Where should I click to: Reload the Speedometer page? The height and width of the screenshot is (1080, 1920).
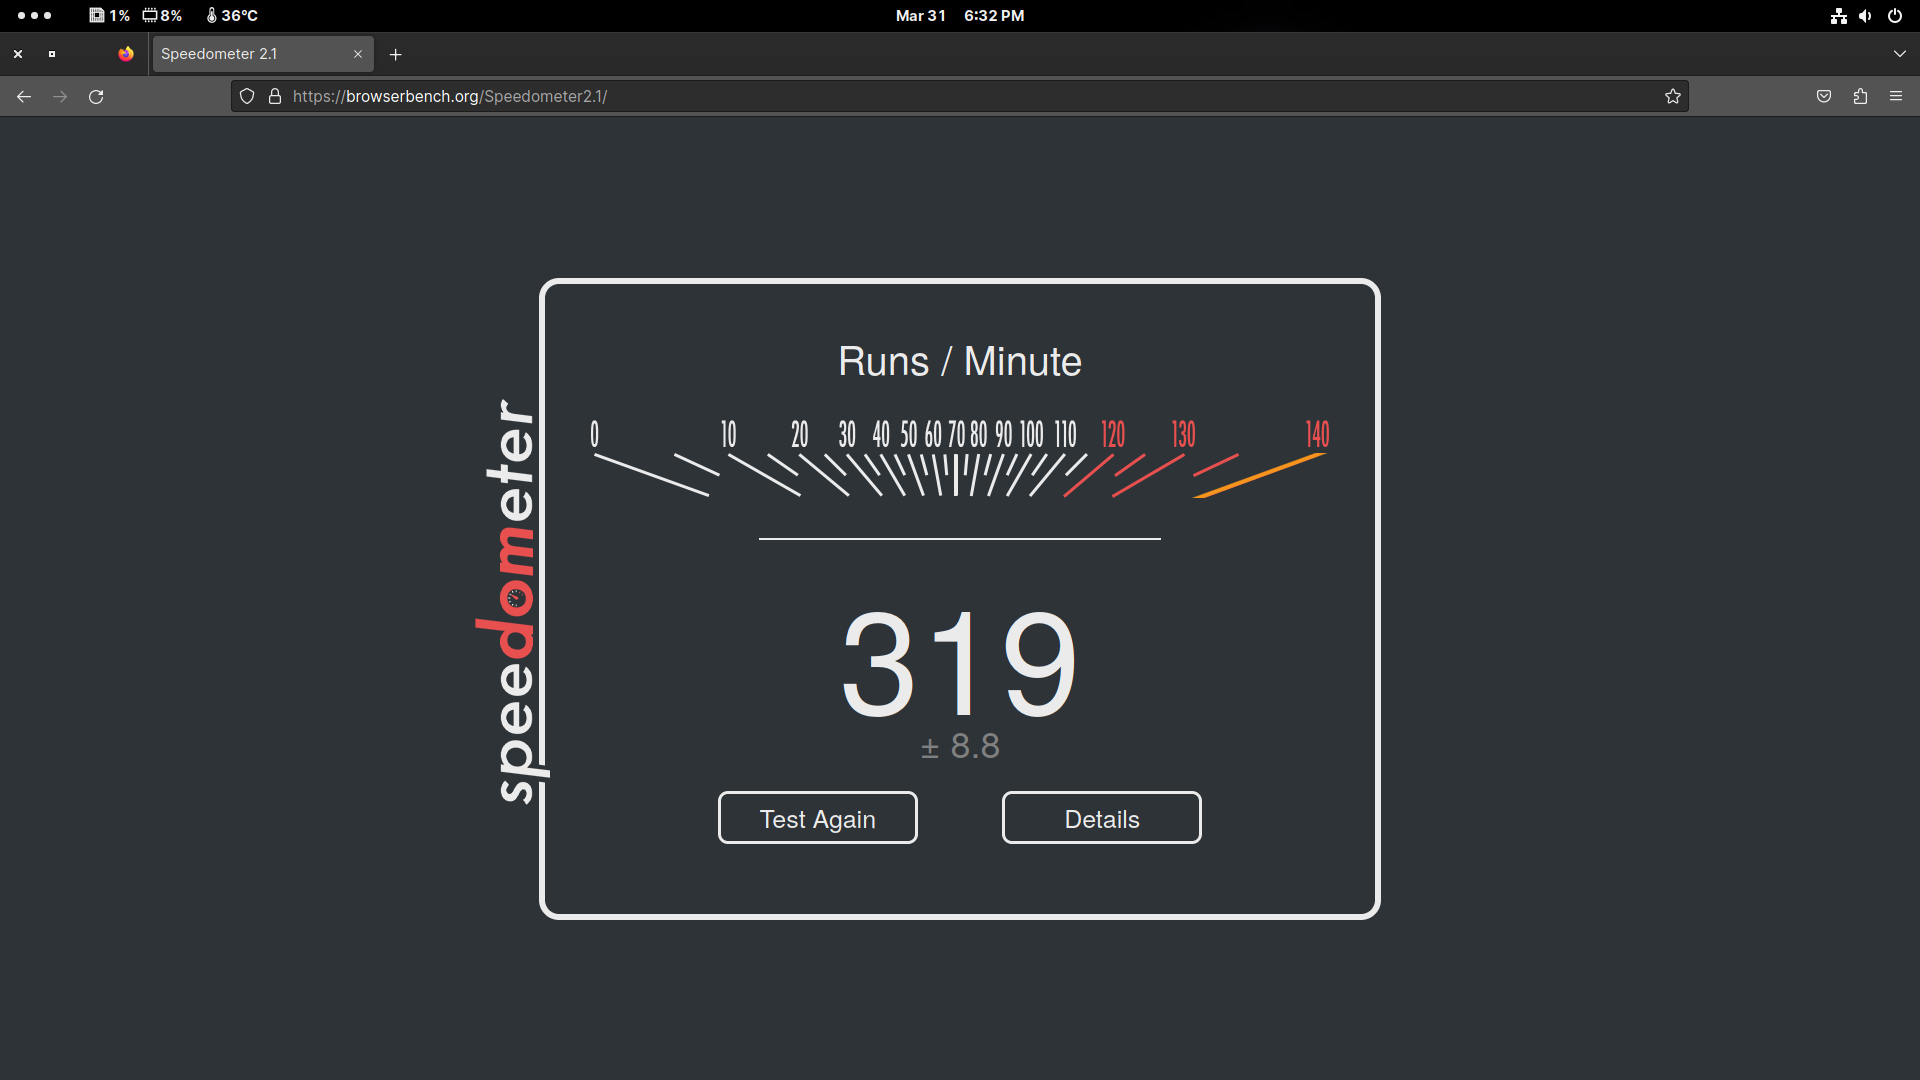96,96
